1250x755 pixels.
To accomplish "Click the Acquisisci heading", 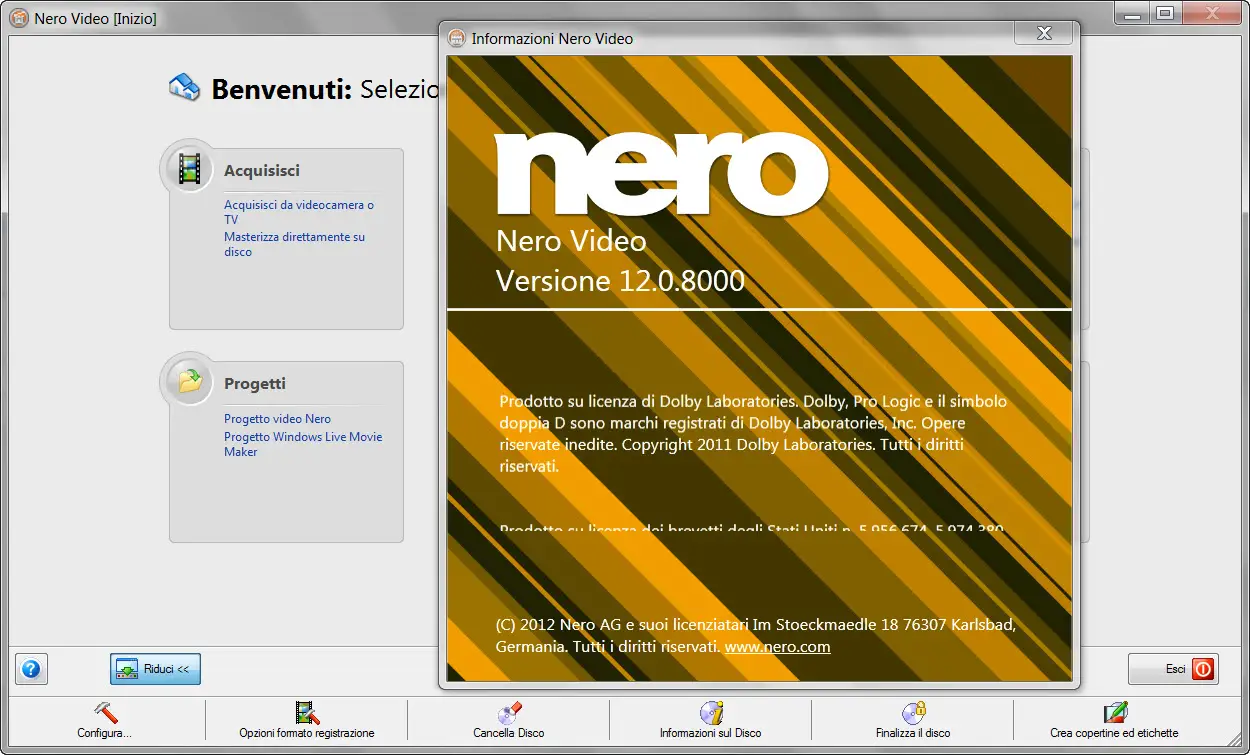I will 262,171.
